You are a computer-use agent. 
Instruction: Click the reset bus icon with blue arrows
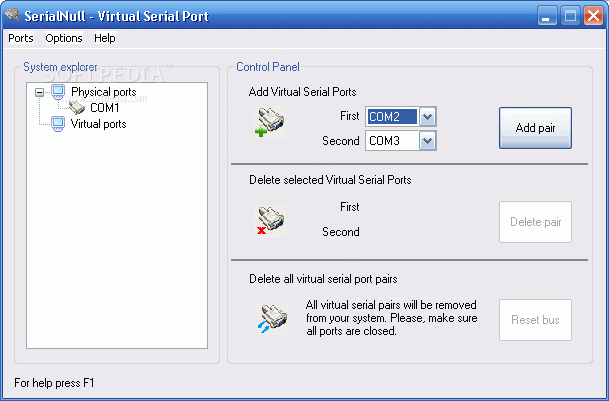coord(273,319)
